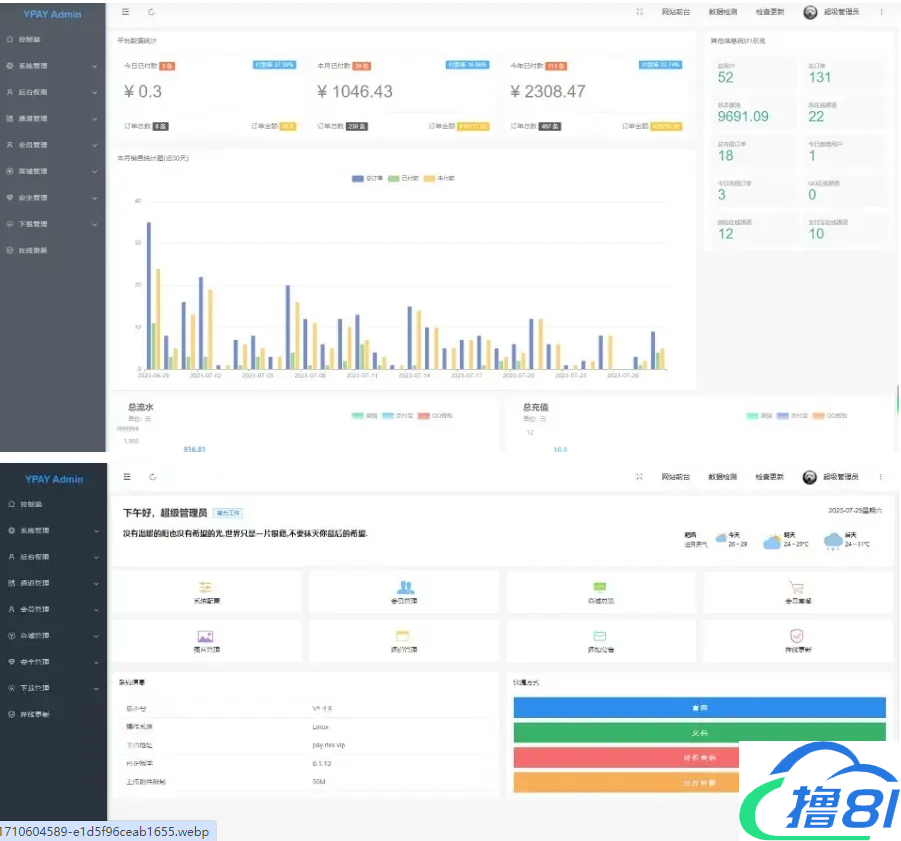Viewport: 901px width, 841px height.
Task: Click the fullscreen icon in the statistics dashboard header
Action: point(639,12)
